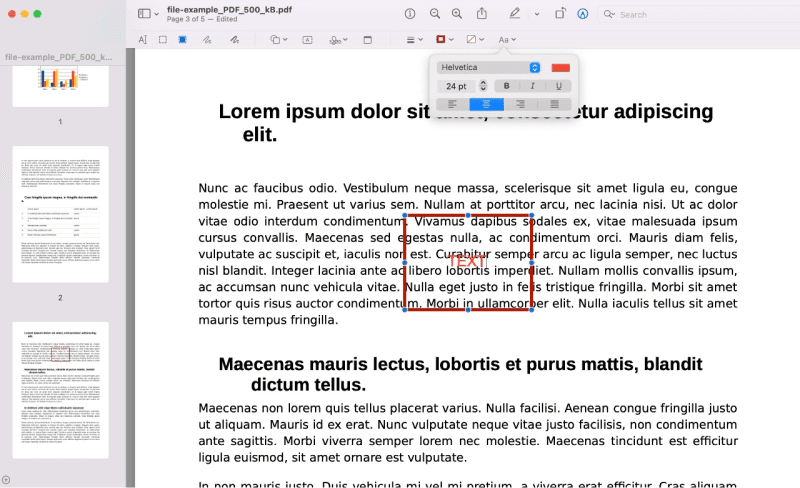Click the paragraph starting 'Nunc ac faucibus odio'
This screenshot has height=488, width=800.
coord(468,254)
